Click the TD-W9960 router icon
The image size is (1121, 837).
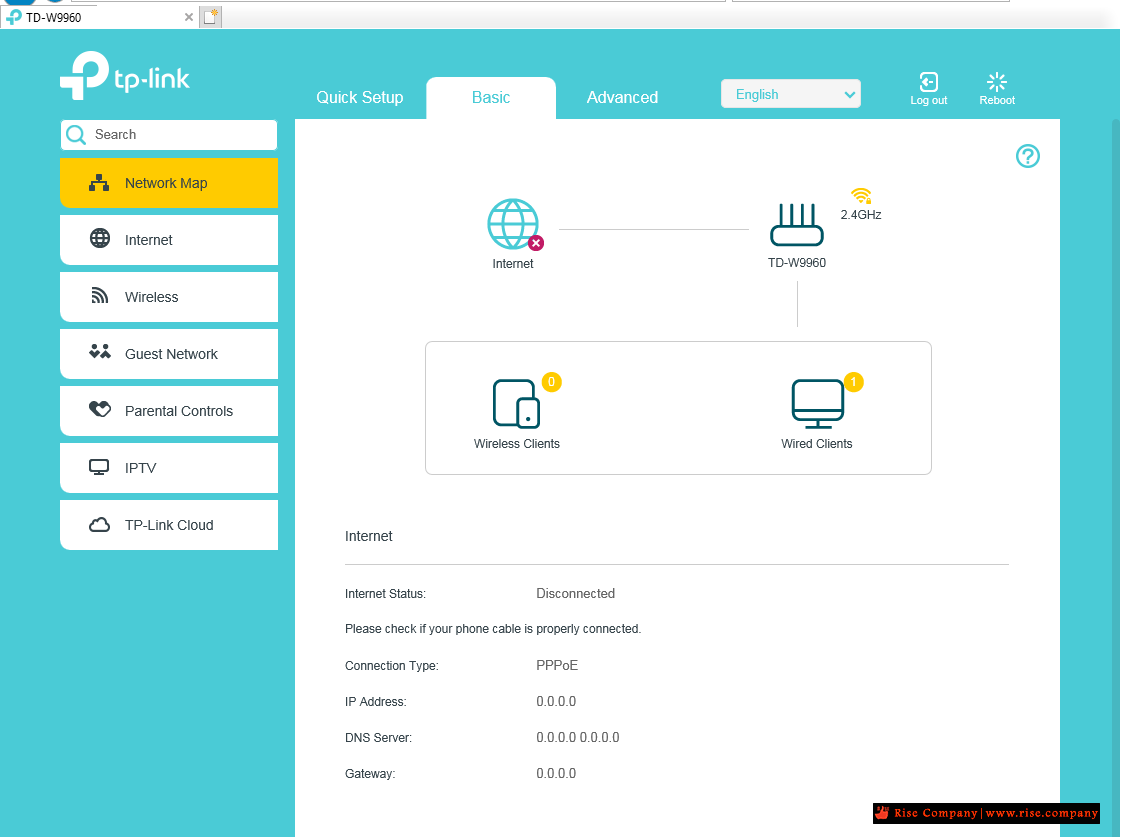click(x=796, y=224)
